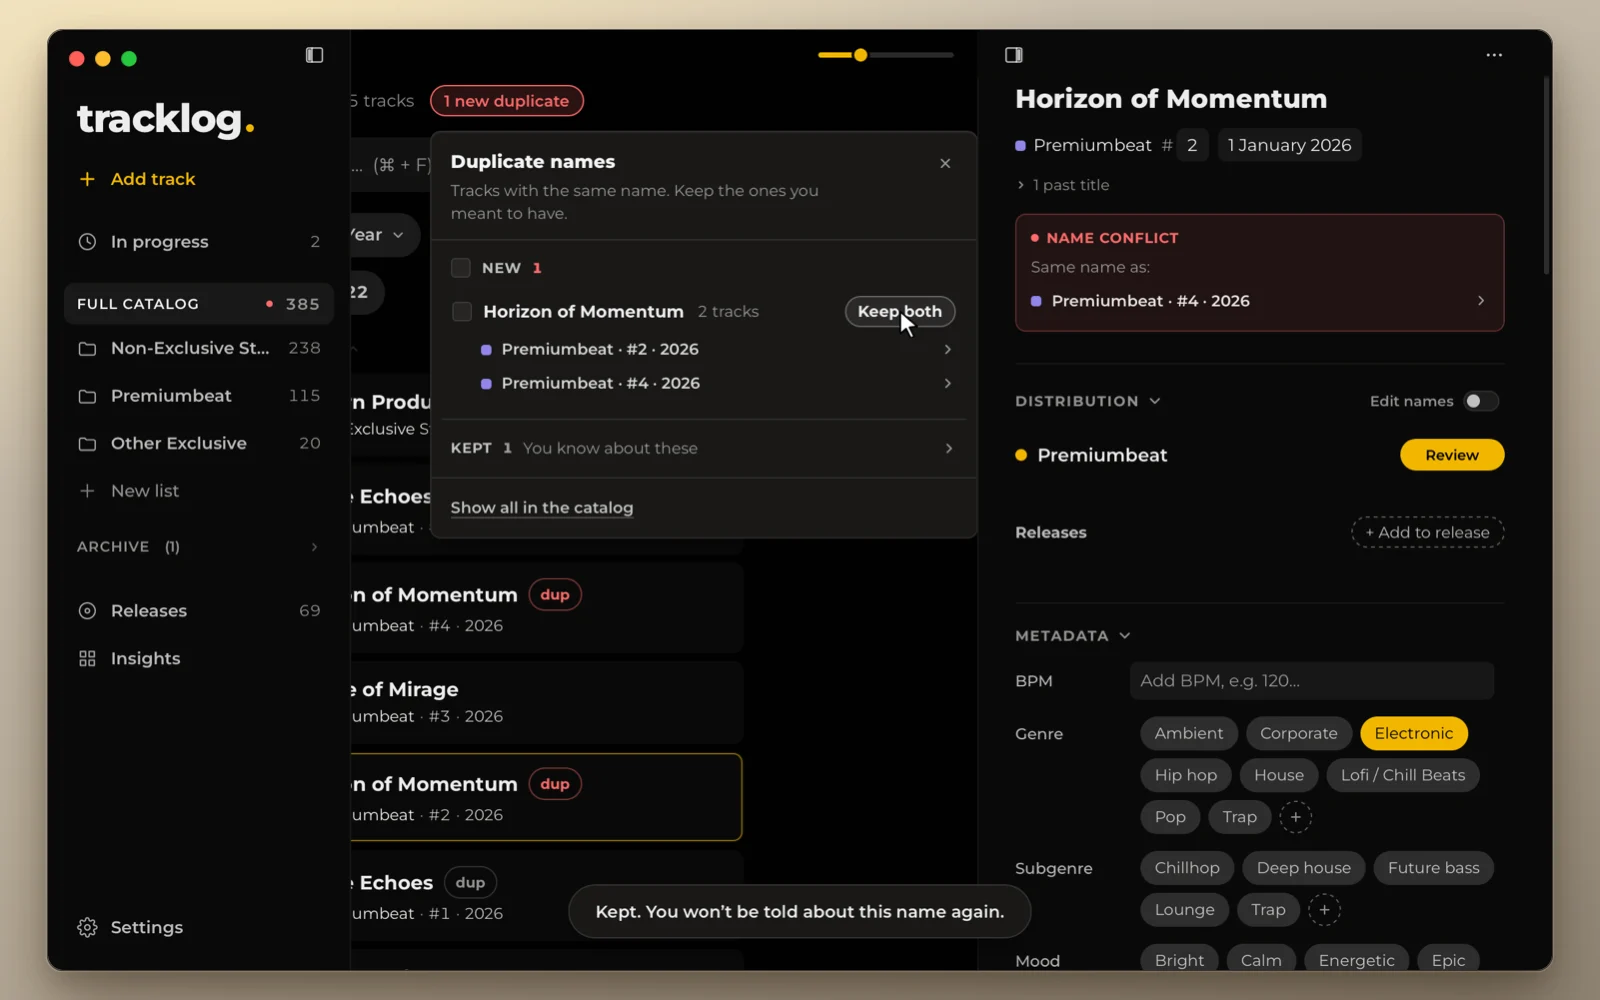Expand the KEPT row in popup
1600x1000 pixels.
tap(702, 448)
